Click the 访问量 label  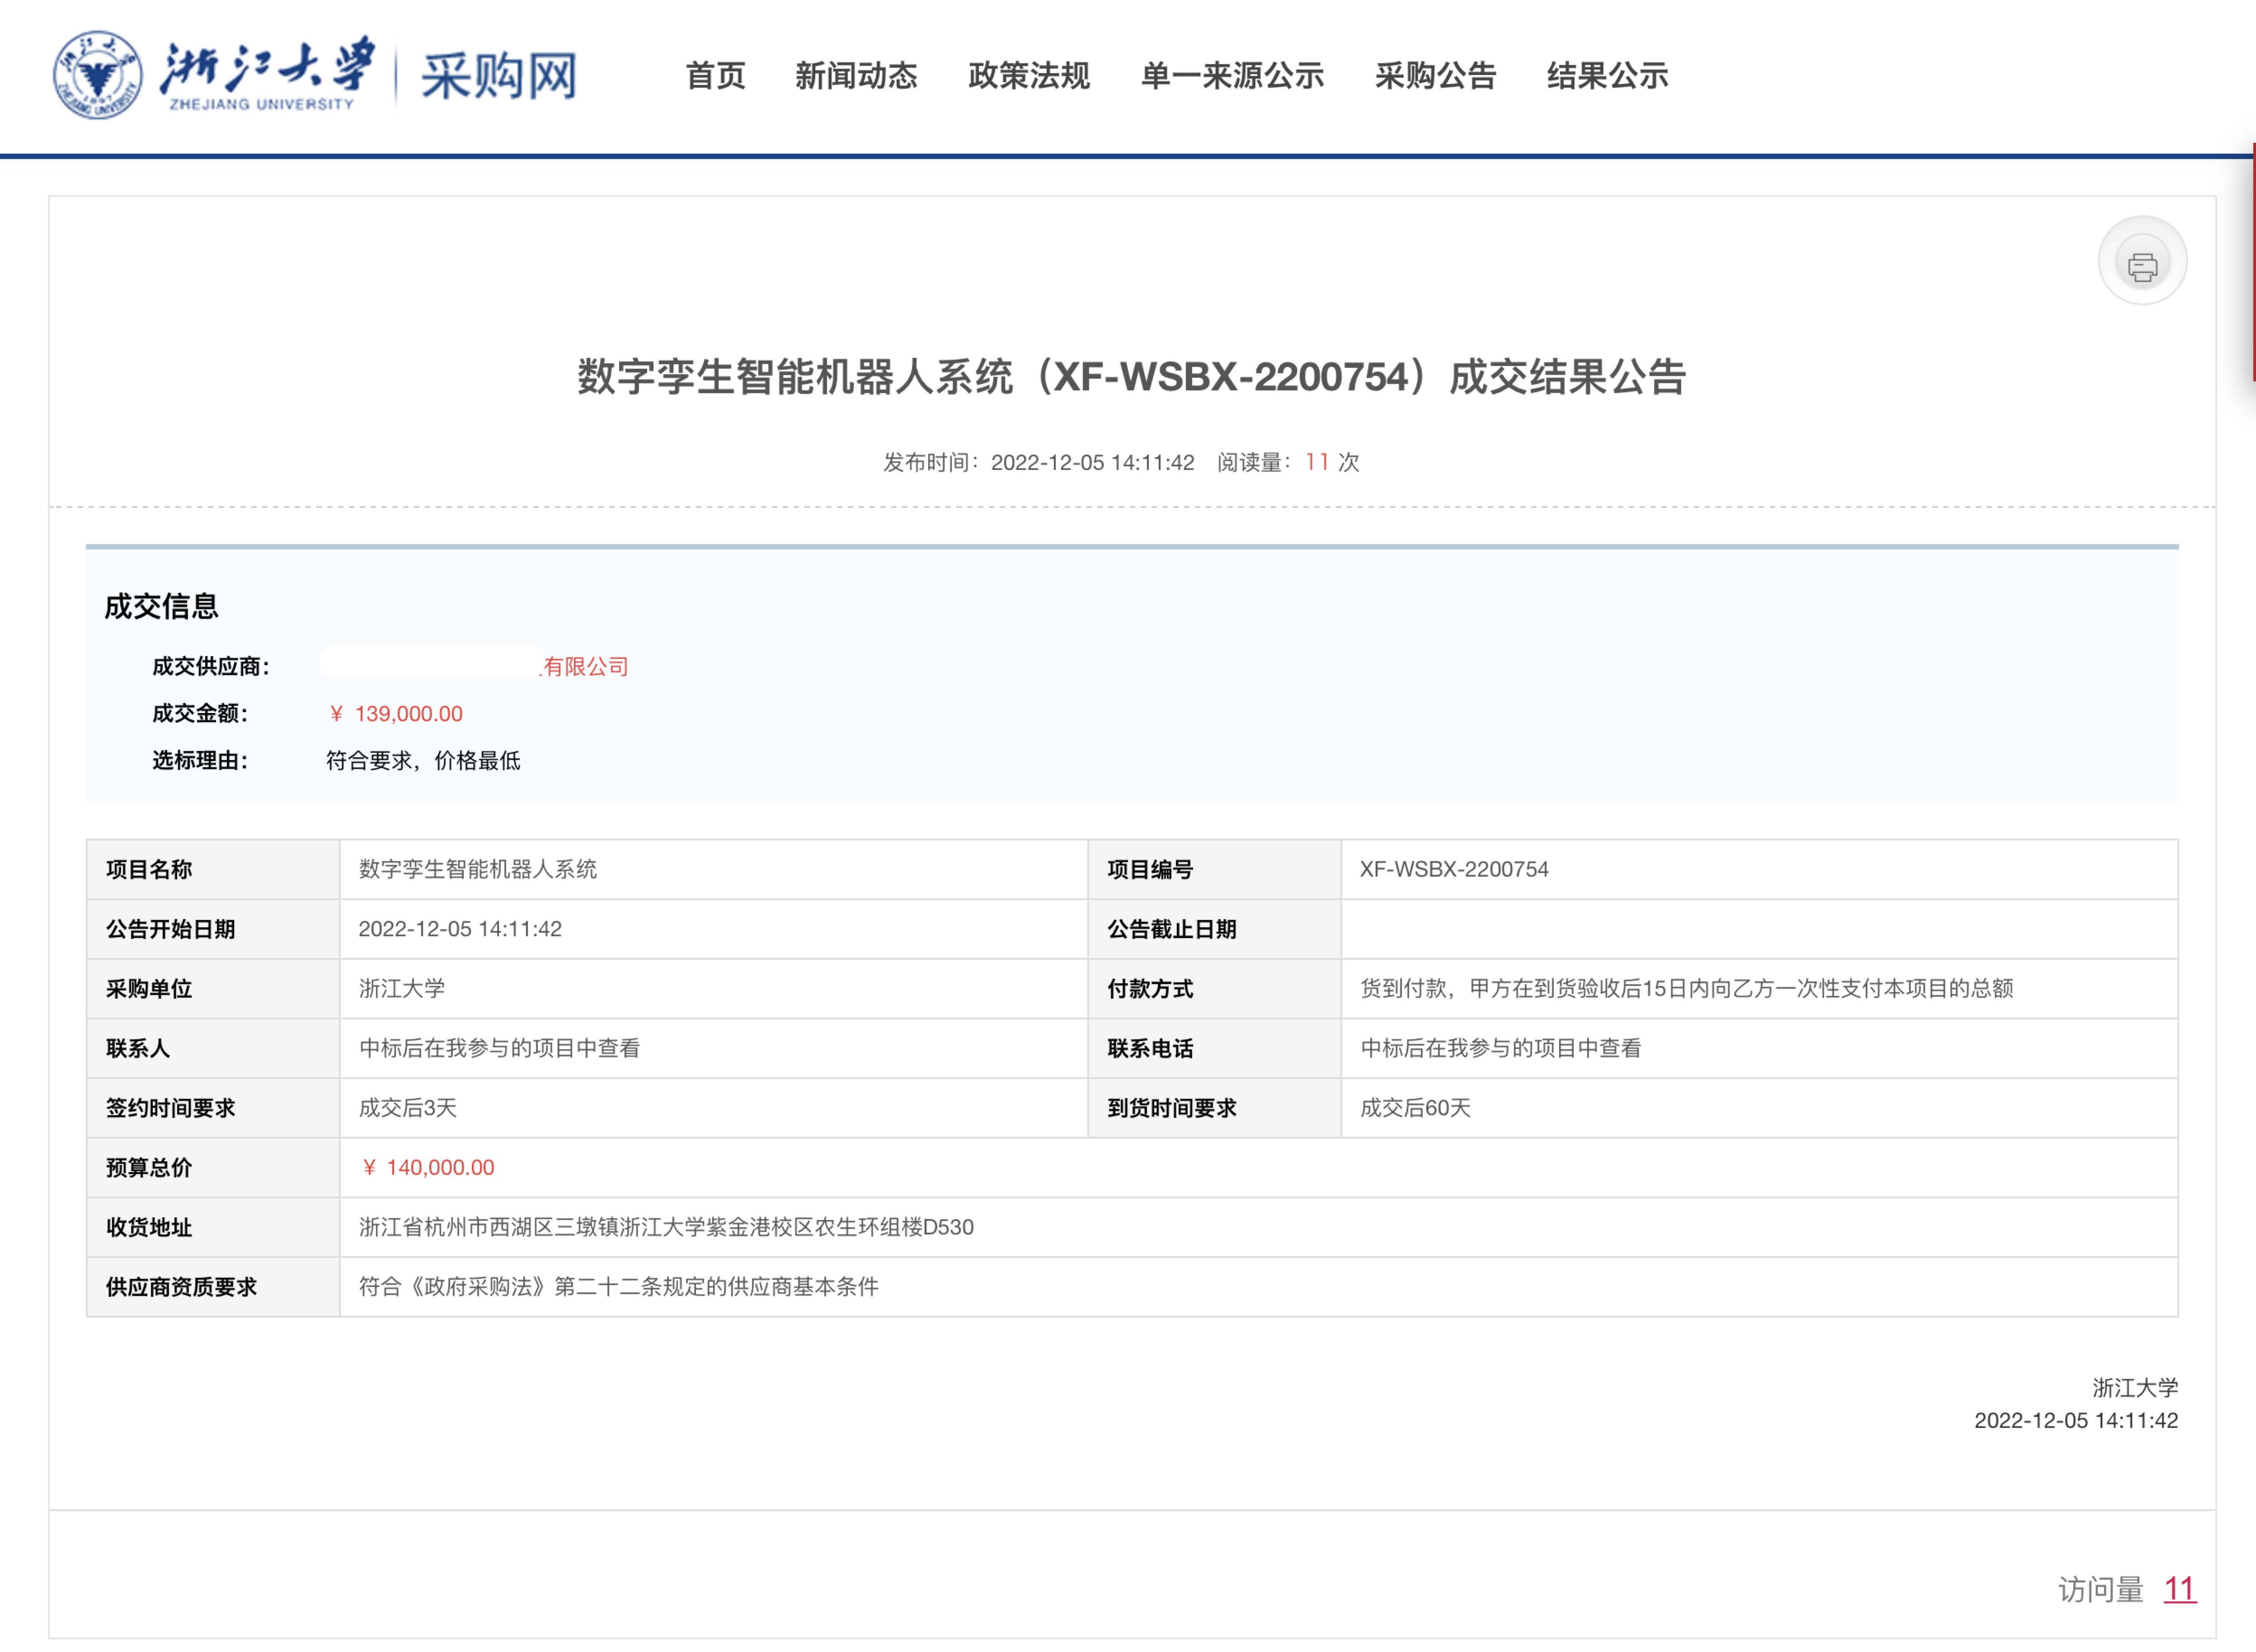click(x=2100, y=1589)
